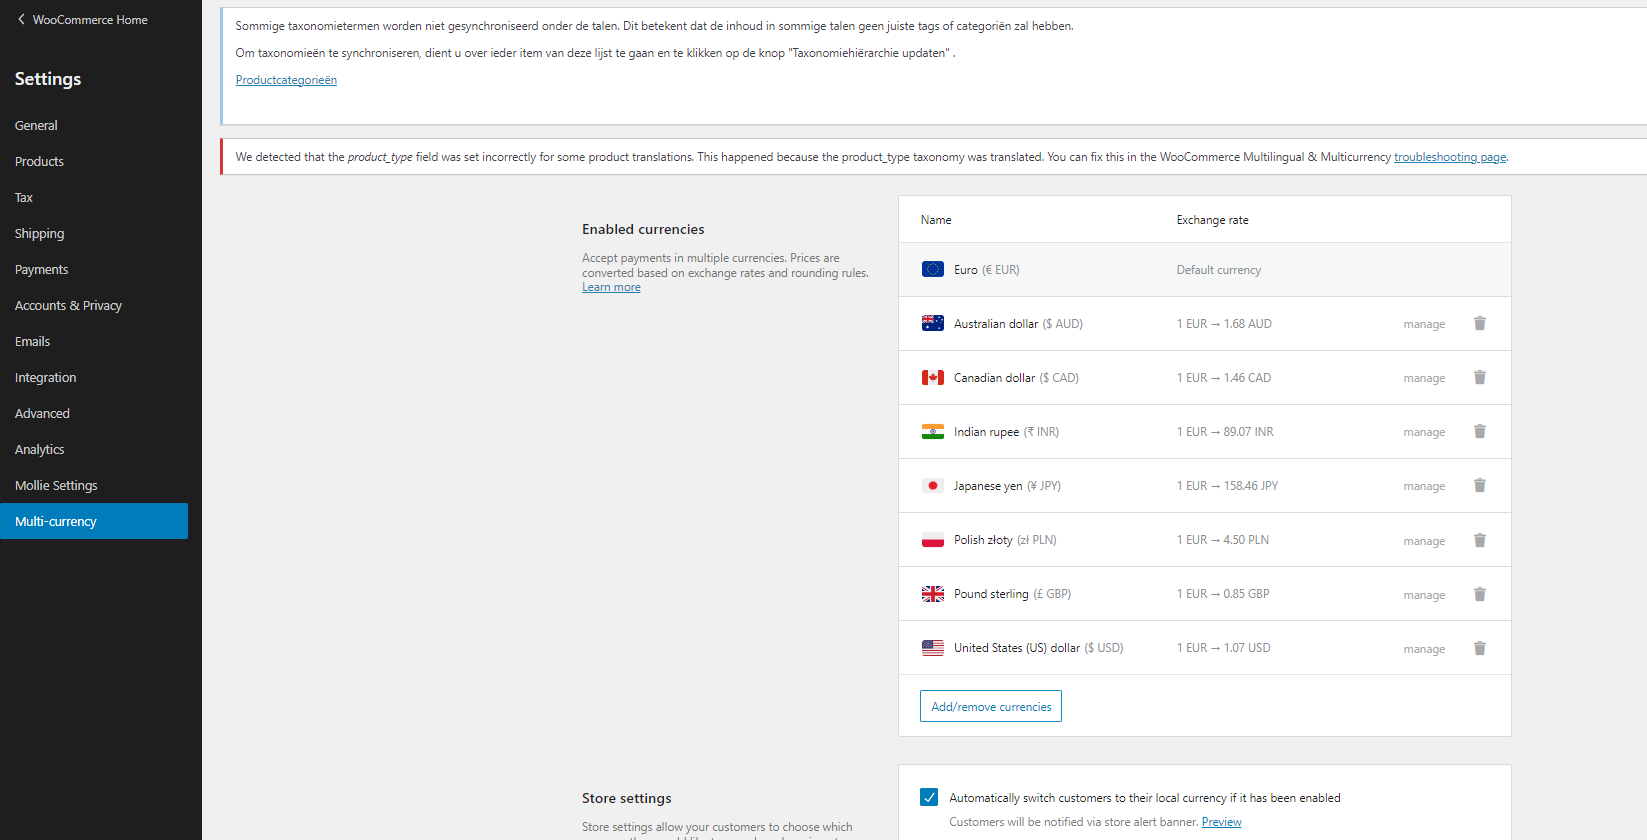The image size is (1647, 840).
Task: Click the Indian flag icon
Action: tap(932, 431)
